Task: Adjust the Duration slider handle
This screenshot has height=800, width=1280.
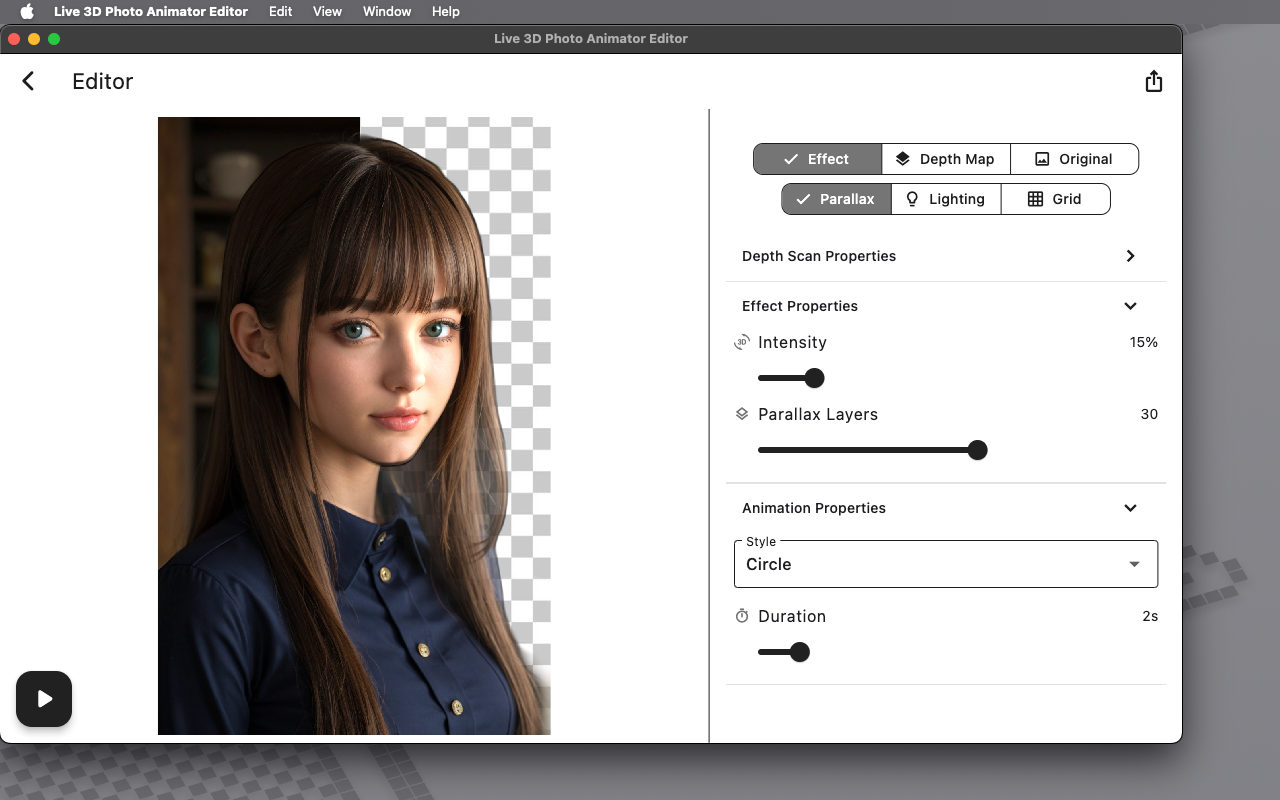Action: pyautogui.click(x=799, y=652)
